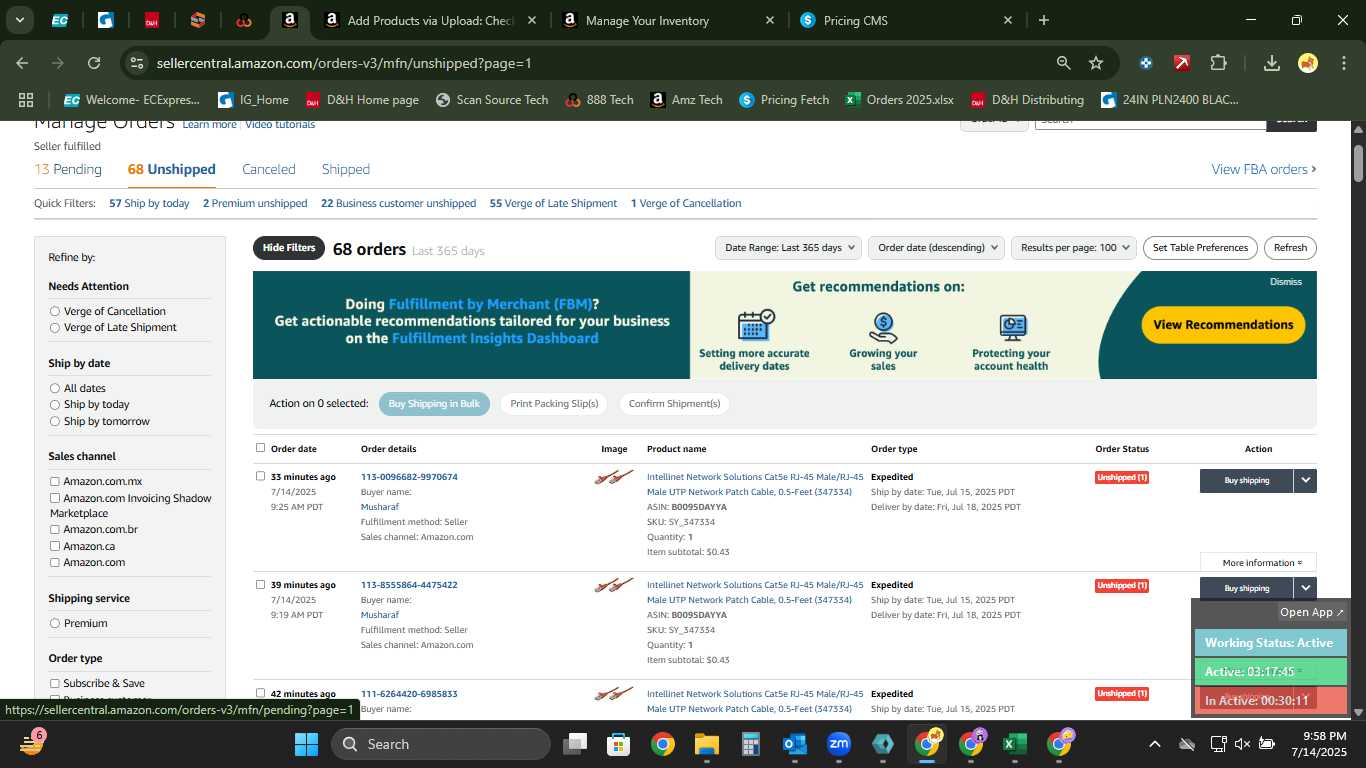1366x768 pixels.
Task: Open Calculator from the taskbar
Action: (x=751, y=744)
